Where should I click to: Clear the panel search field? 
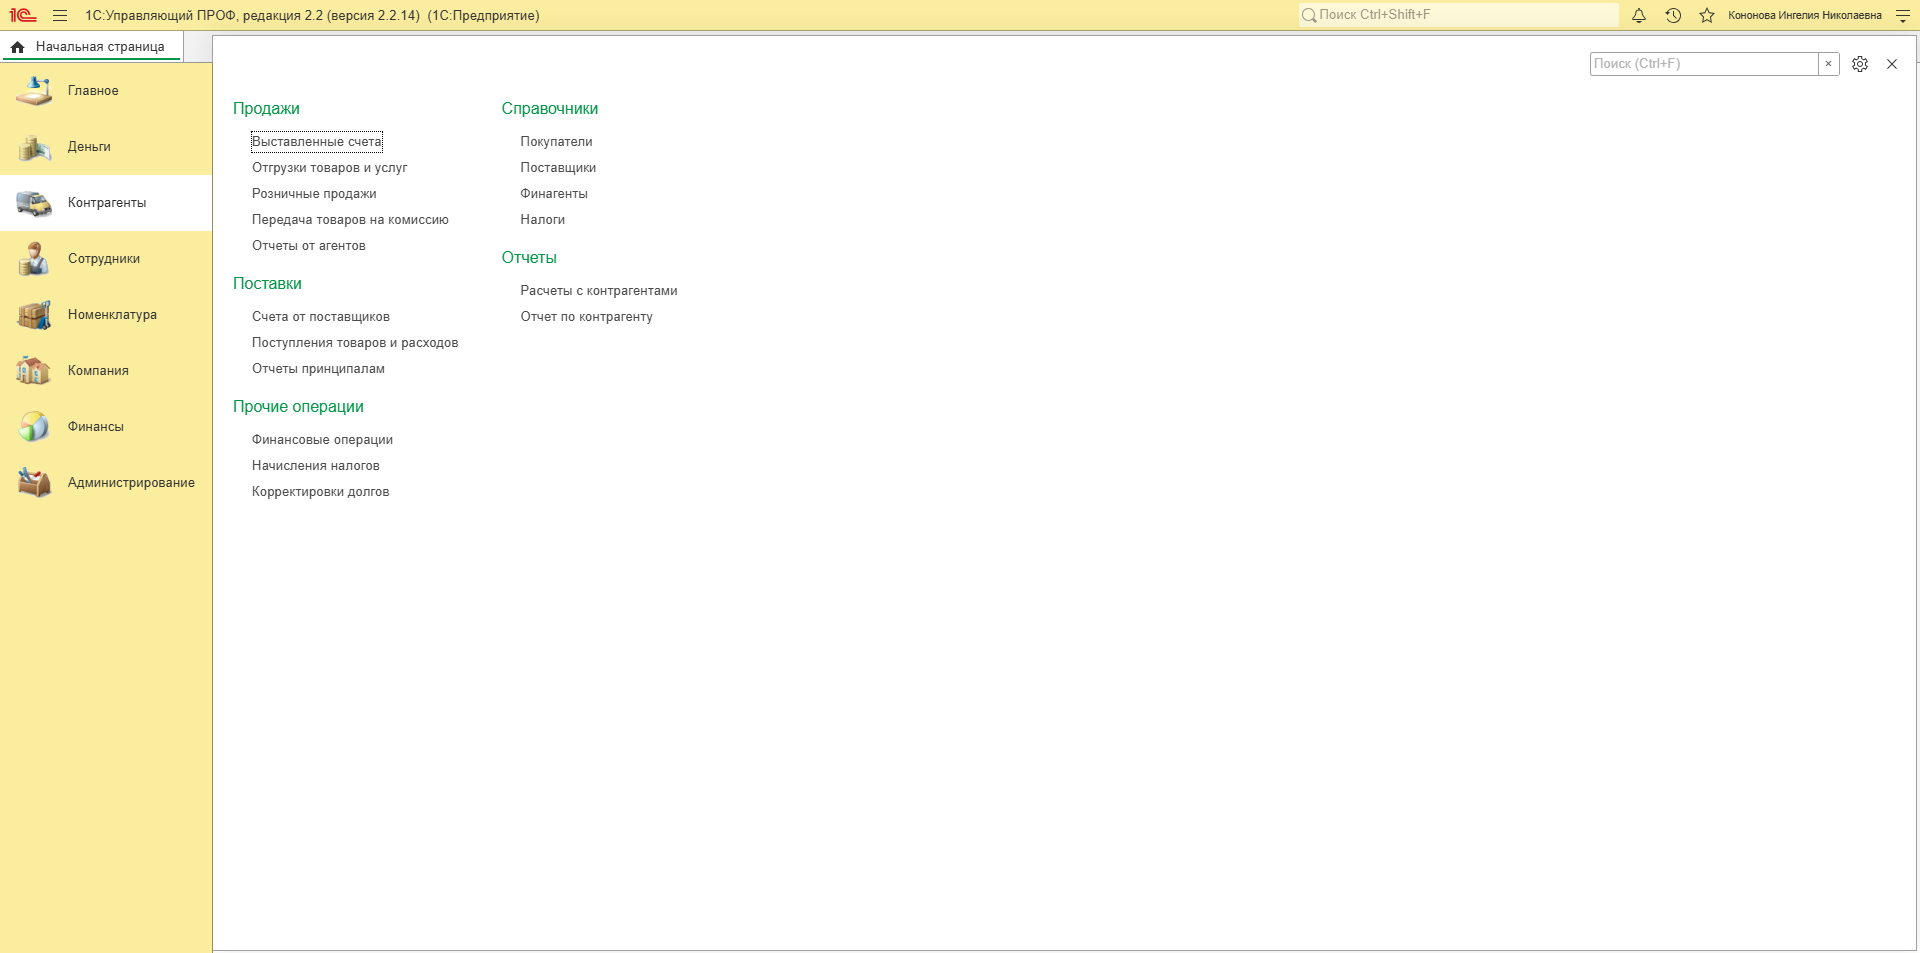1828,64
